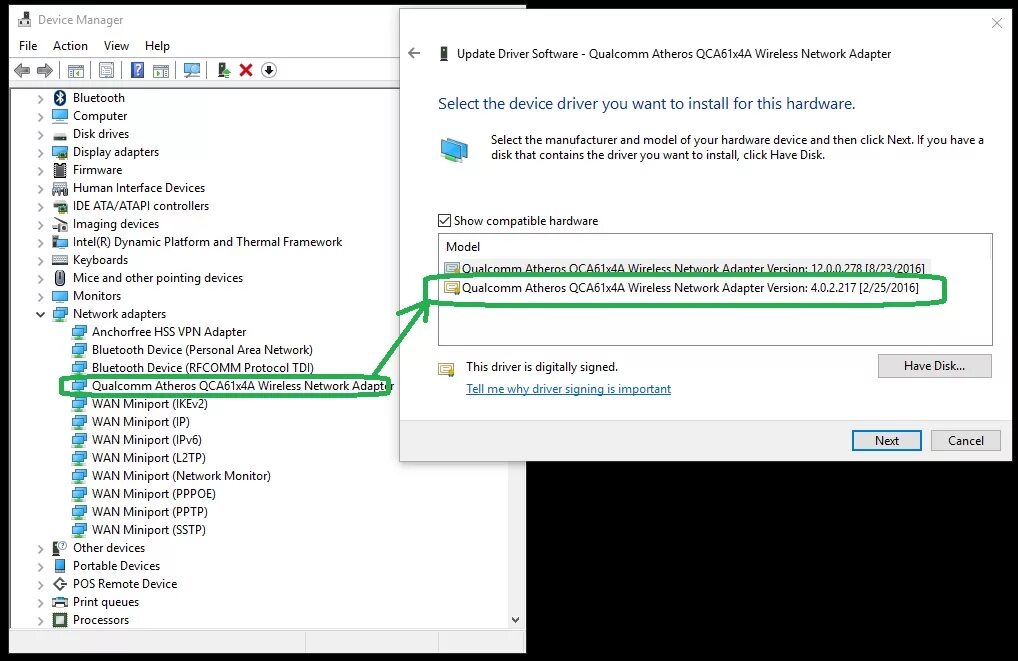Screen dimensions: 1018x661
Task: Expand the Other devices node
Action: [40, 549]
